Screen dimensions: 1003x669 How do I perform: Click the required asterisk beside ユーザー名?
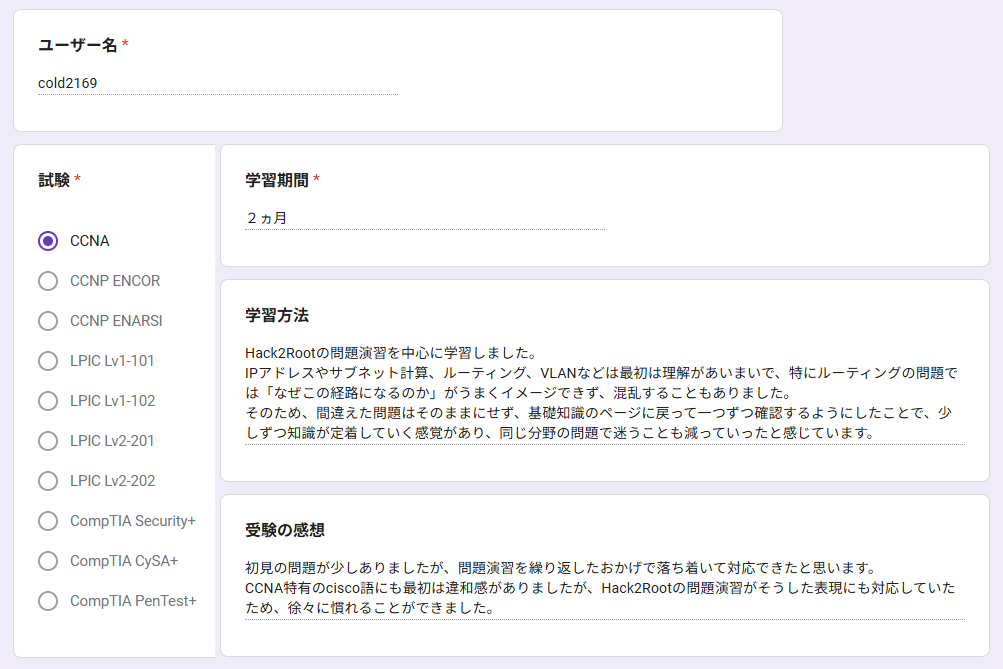click(x=126, y=45)
